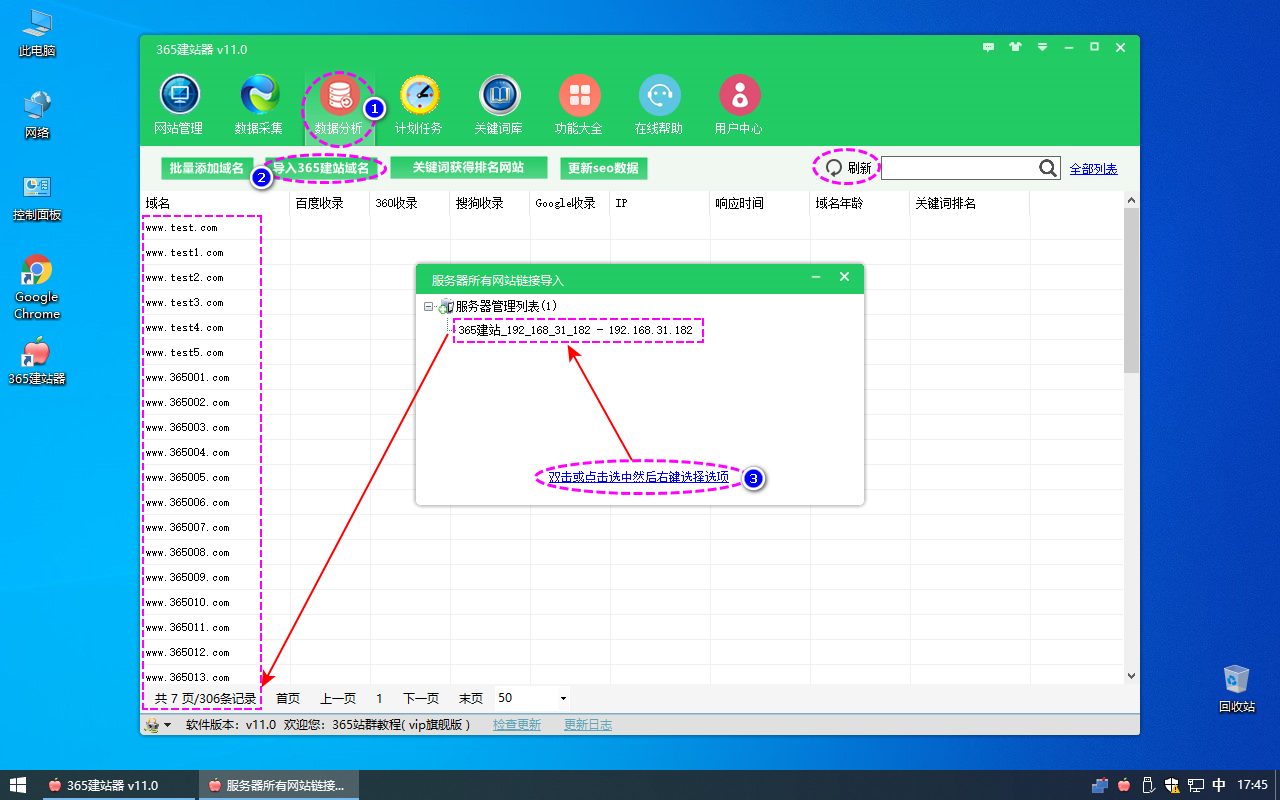Click 更新日志 link in status bar
Viewport: 1280px width, 800px height.
pyautogui.click(x=588, y=725)
